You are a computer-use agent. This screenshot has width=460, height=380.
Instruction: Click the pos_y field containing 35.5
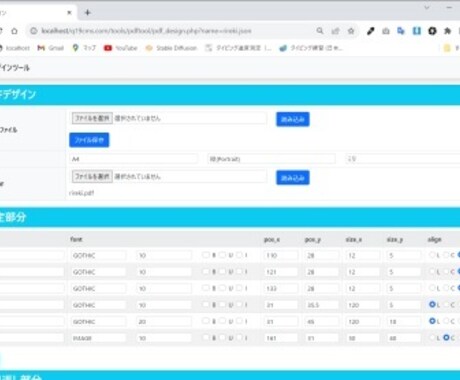322,305
